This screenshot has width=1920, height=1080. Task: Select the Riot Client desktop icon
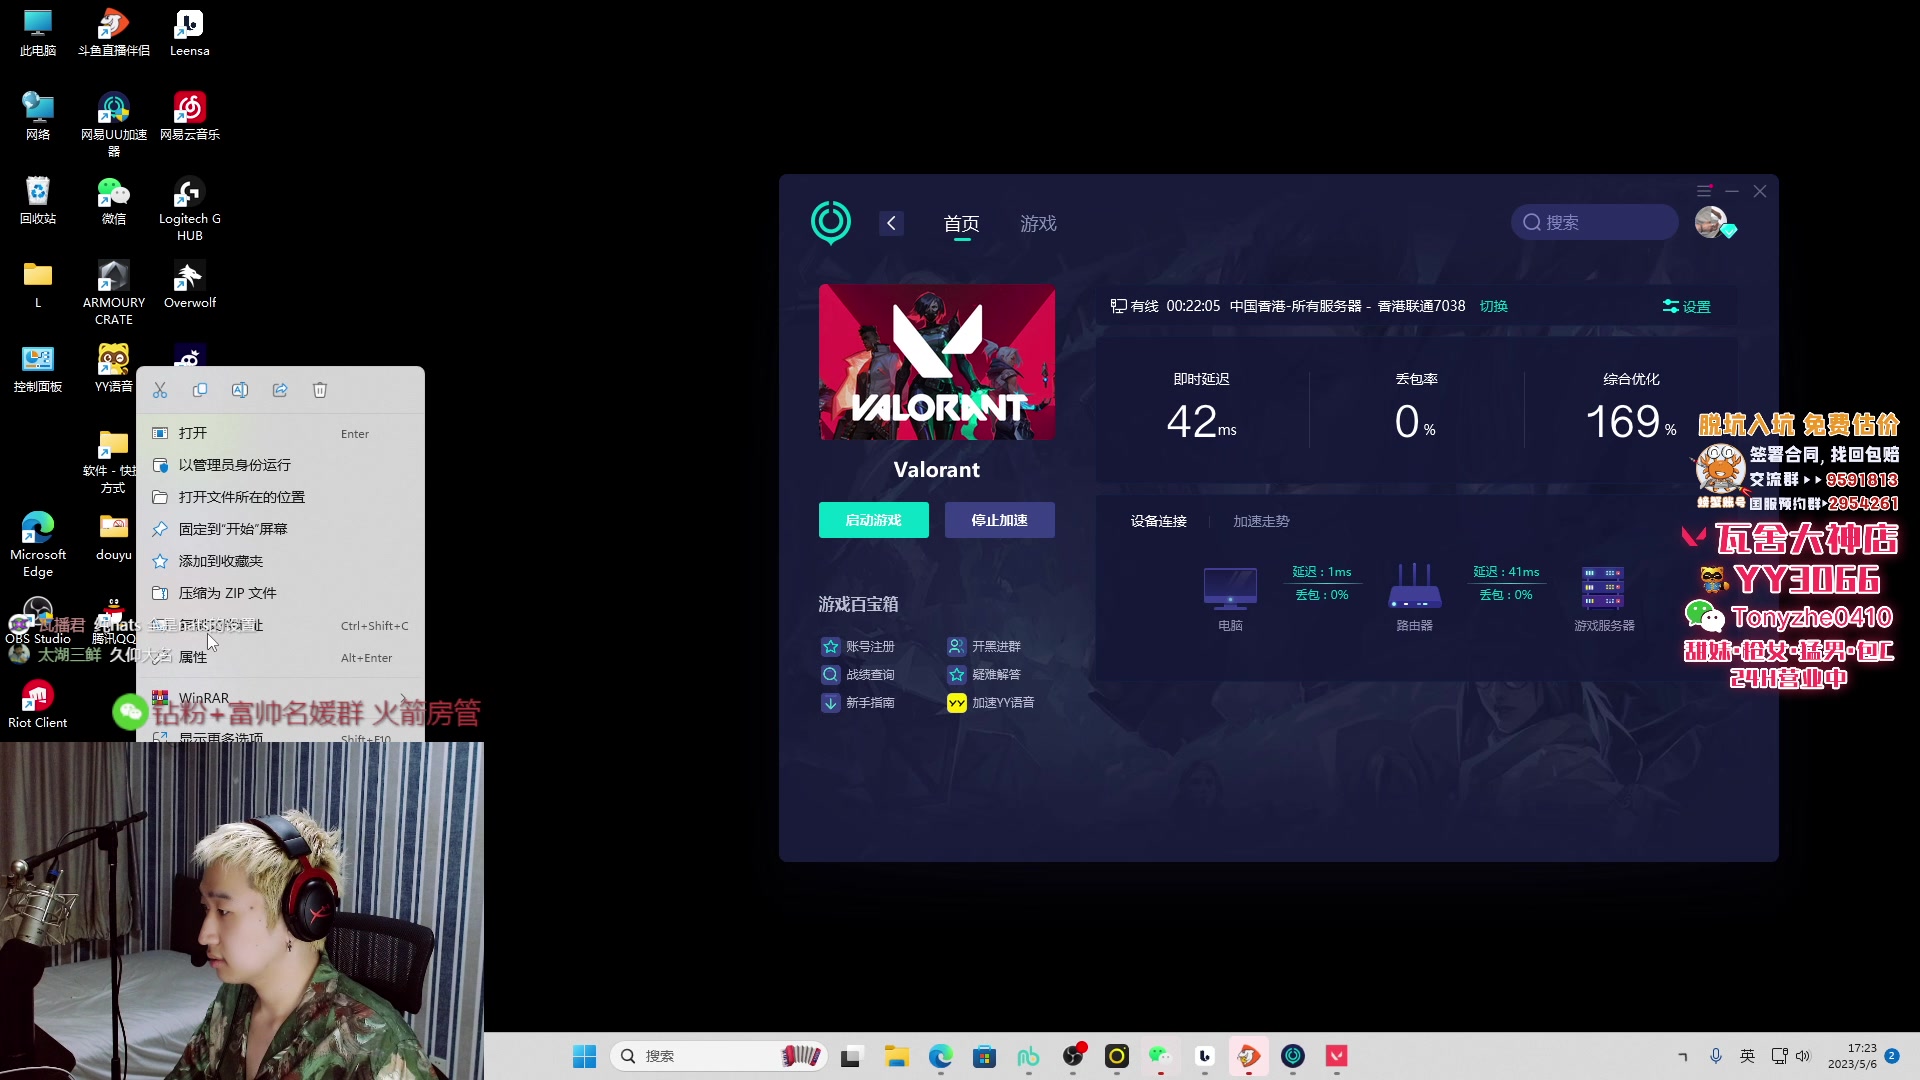coord(38,704)
